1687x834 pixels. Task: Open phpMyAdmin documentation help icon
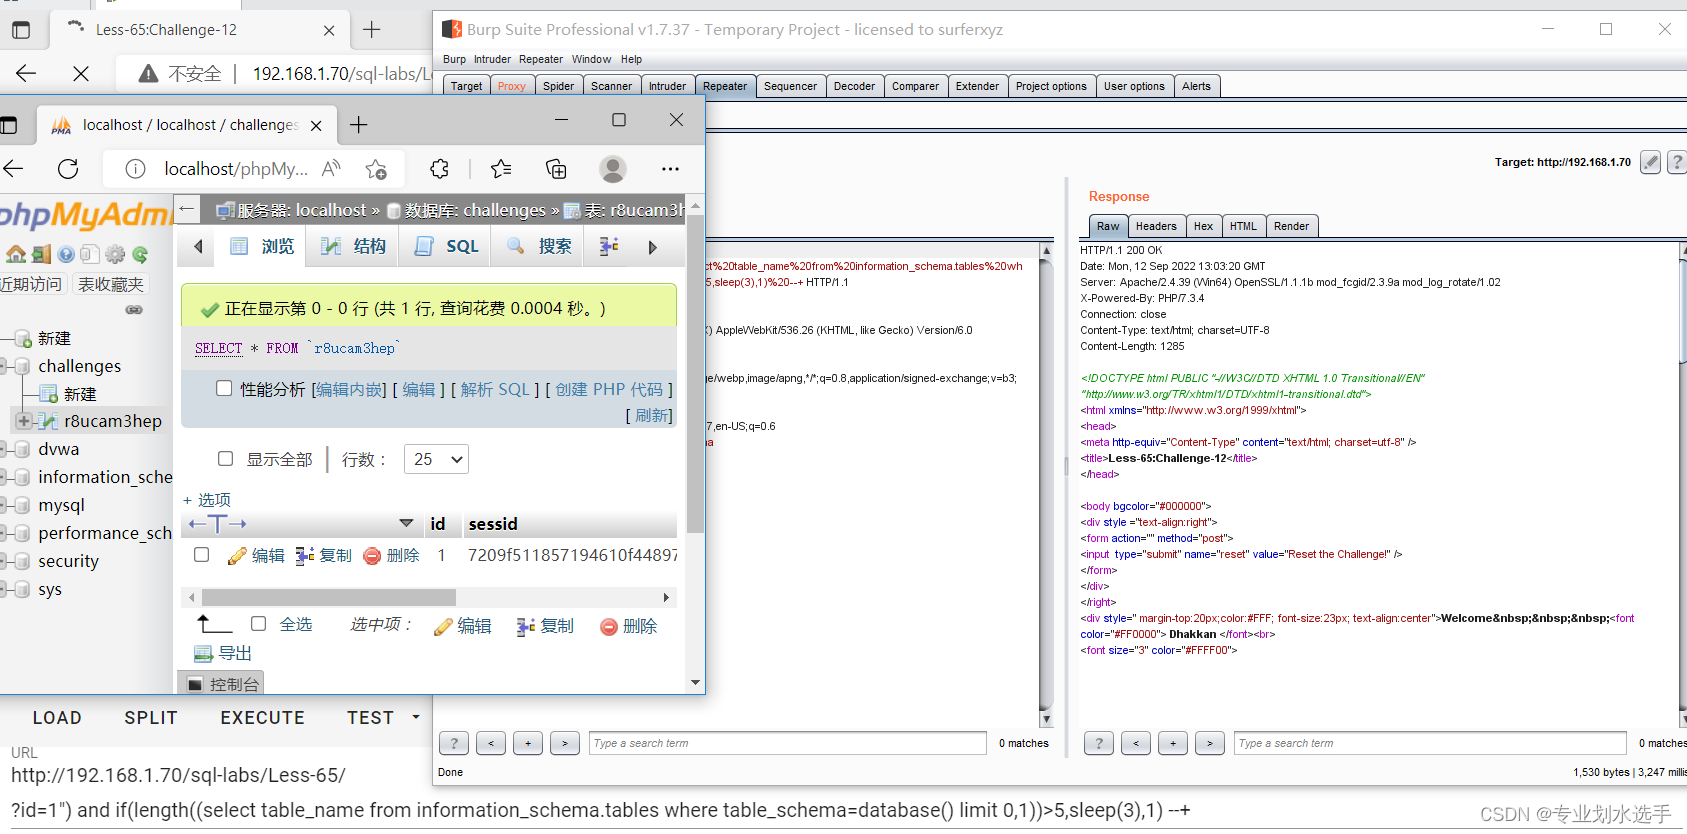pyautogui.click(x=66, y=254)
